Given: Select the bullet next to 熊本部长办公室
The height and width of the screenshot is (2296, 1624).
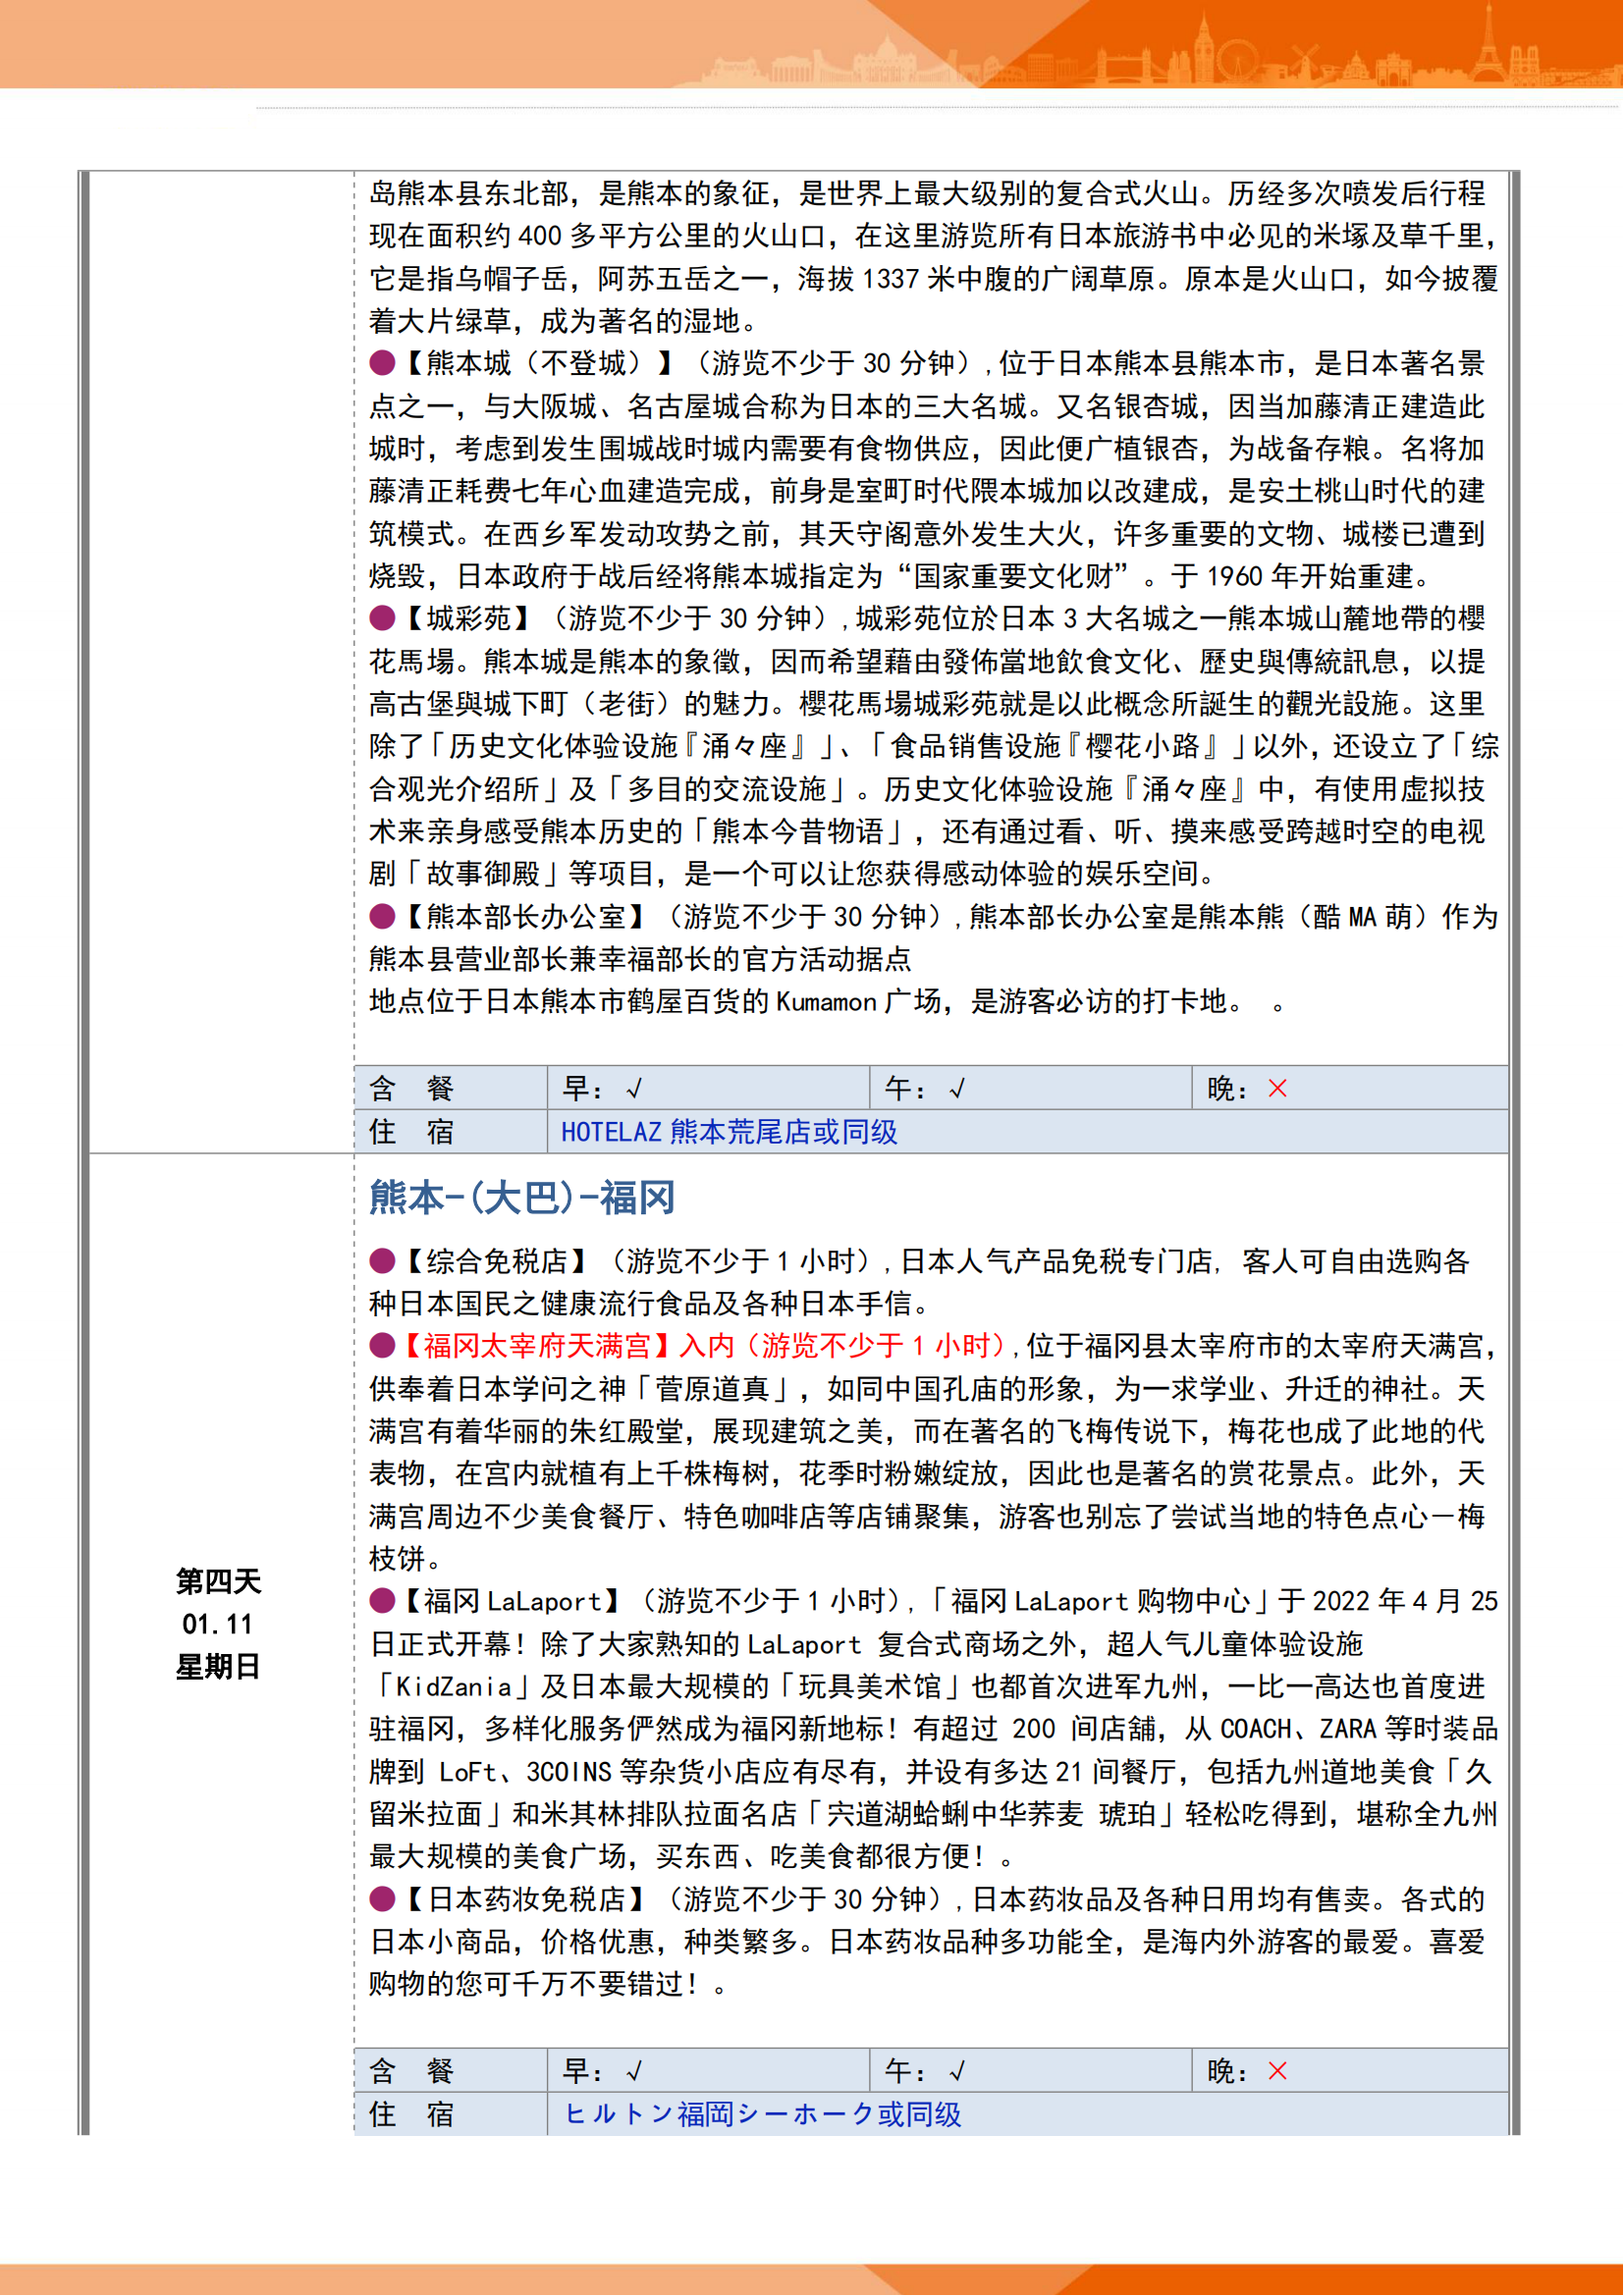Looking at the screenshot, I should coord(382,916).
